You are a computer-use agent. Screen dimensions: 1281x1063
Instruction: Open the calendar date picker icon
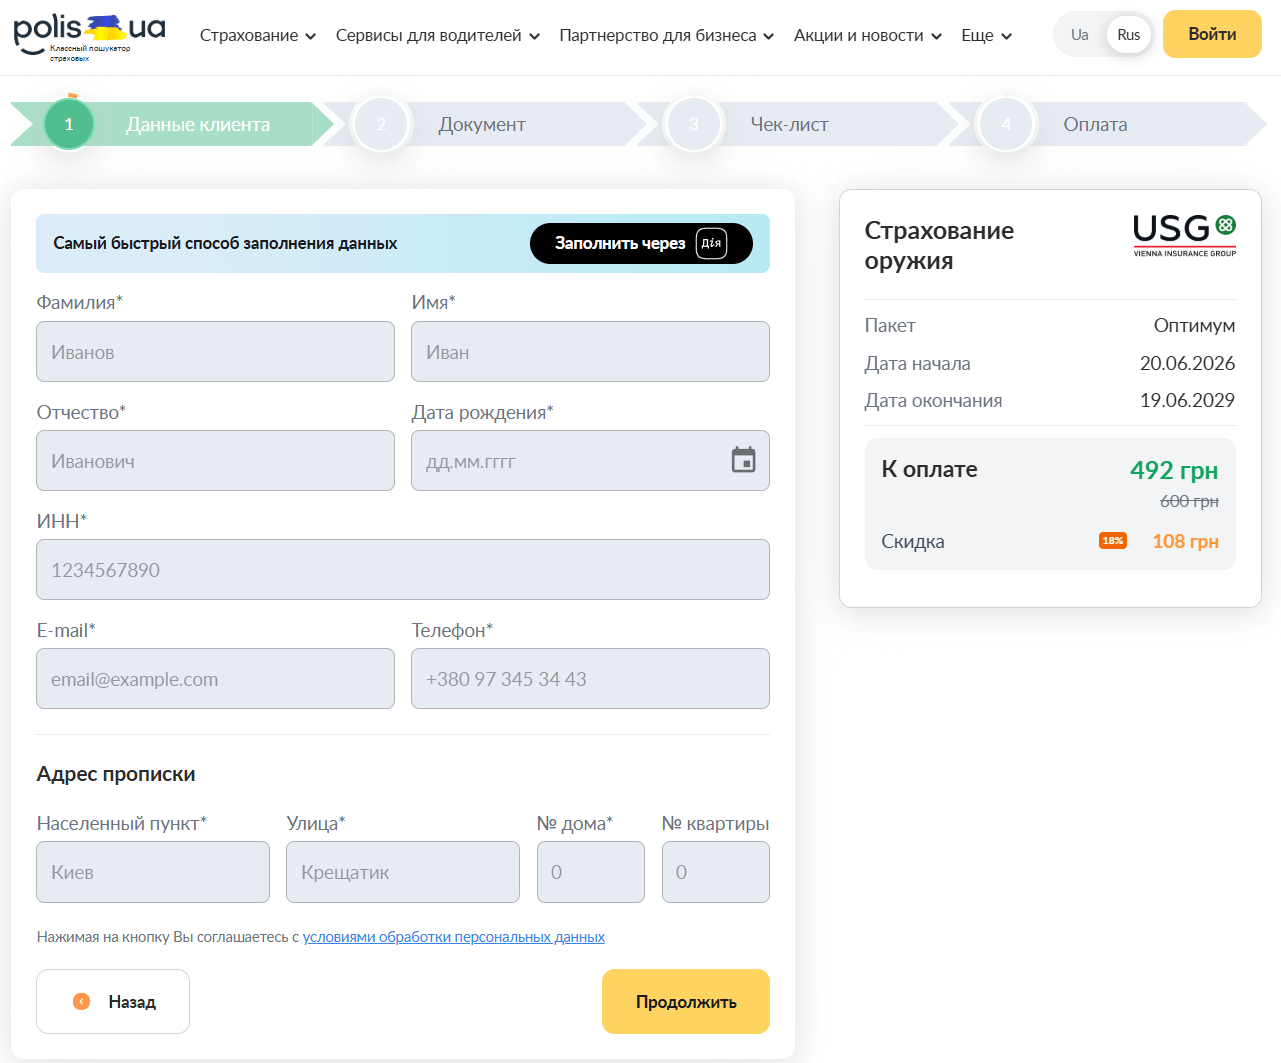coord(743,460)
